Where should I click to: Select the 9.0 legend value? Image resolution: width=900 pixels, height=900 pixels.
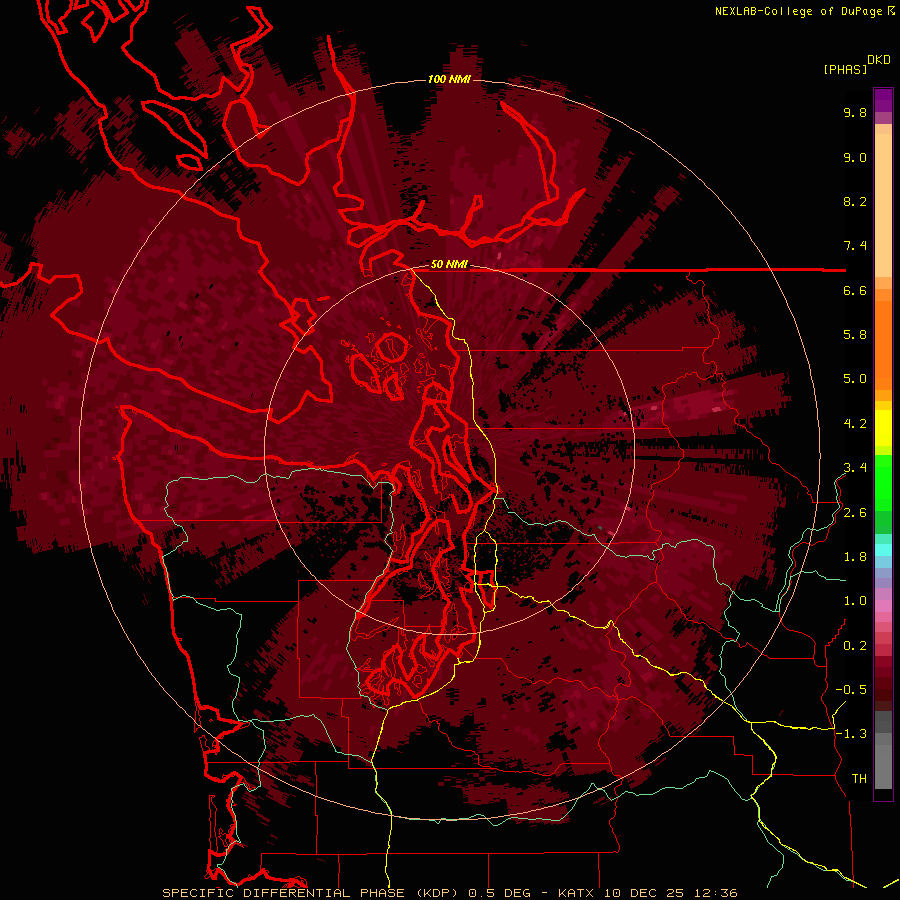(855, 157)
